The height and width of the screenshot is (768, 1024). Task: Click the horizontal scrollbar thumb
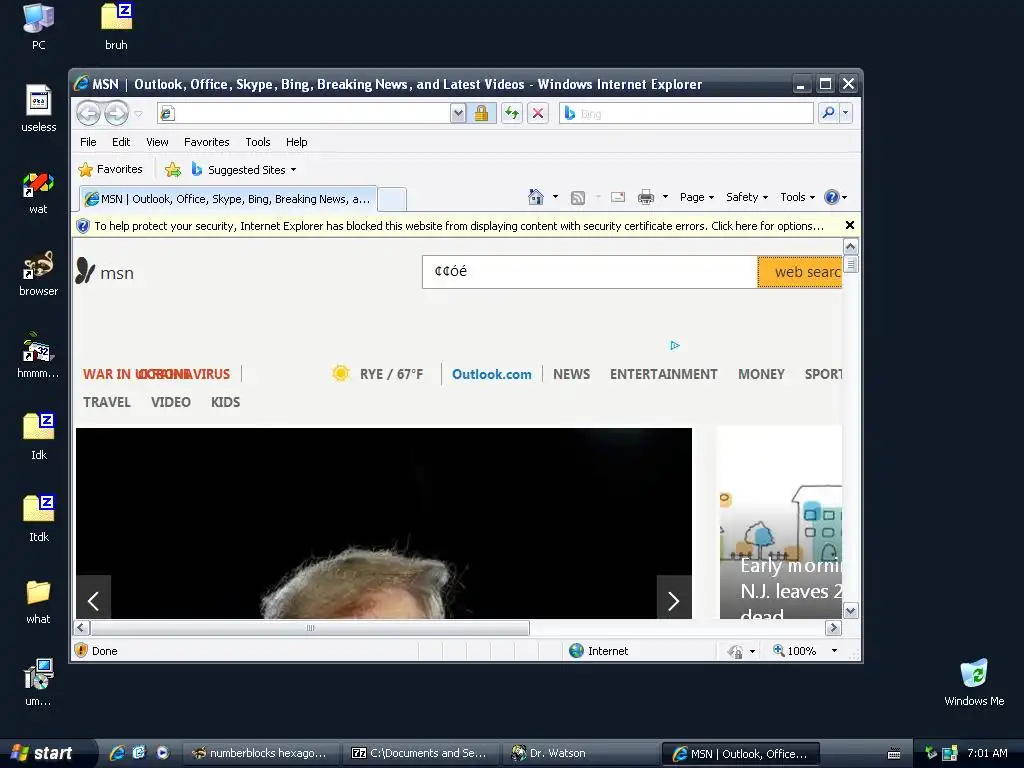[x=310, y=628]
